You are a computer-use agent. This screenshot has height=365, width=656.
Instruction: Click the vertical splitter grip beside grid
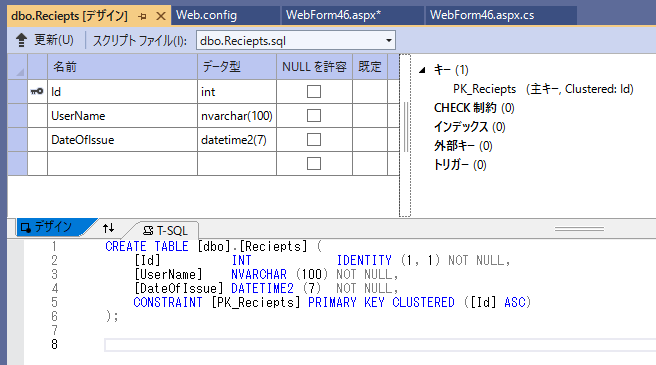[x=405, y=127]
